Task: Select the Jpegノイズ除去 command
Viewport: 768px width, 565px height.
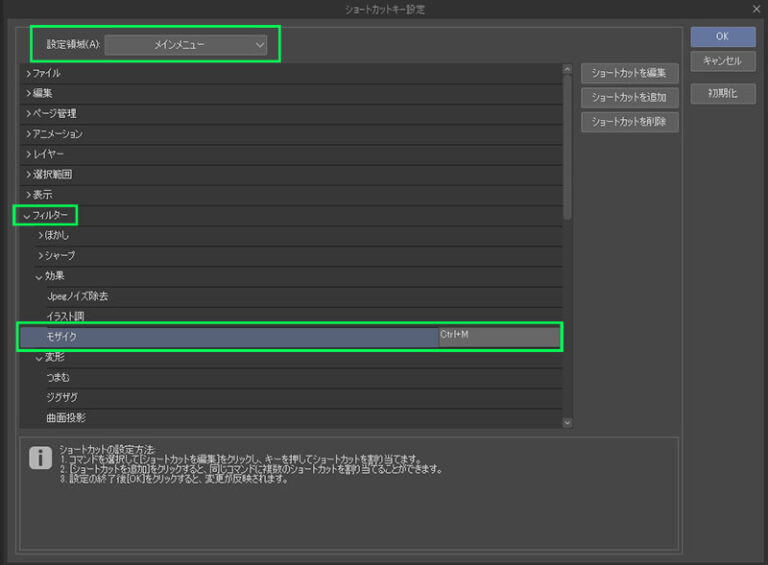Action: click(76, 296)
